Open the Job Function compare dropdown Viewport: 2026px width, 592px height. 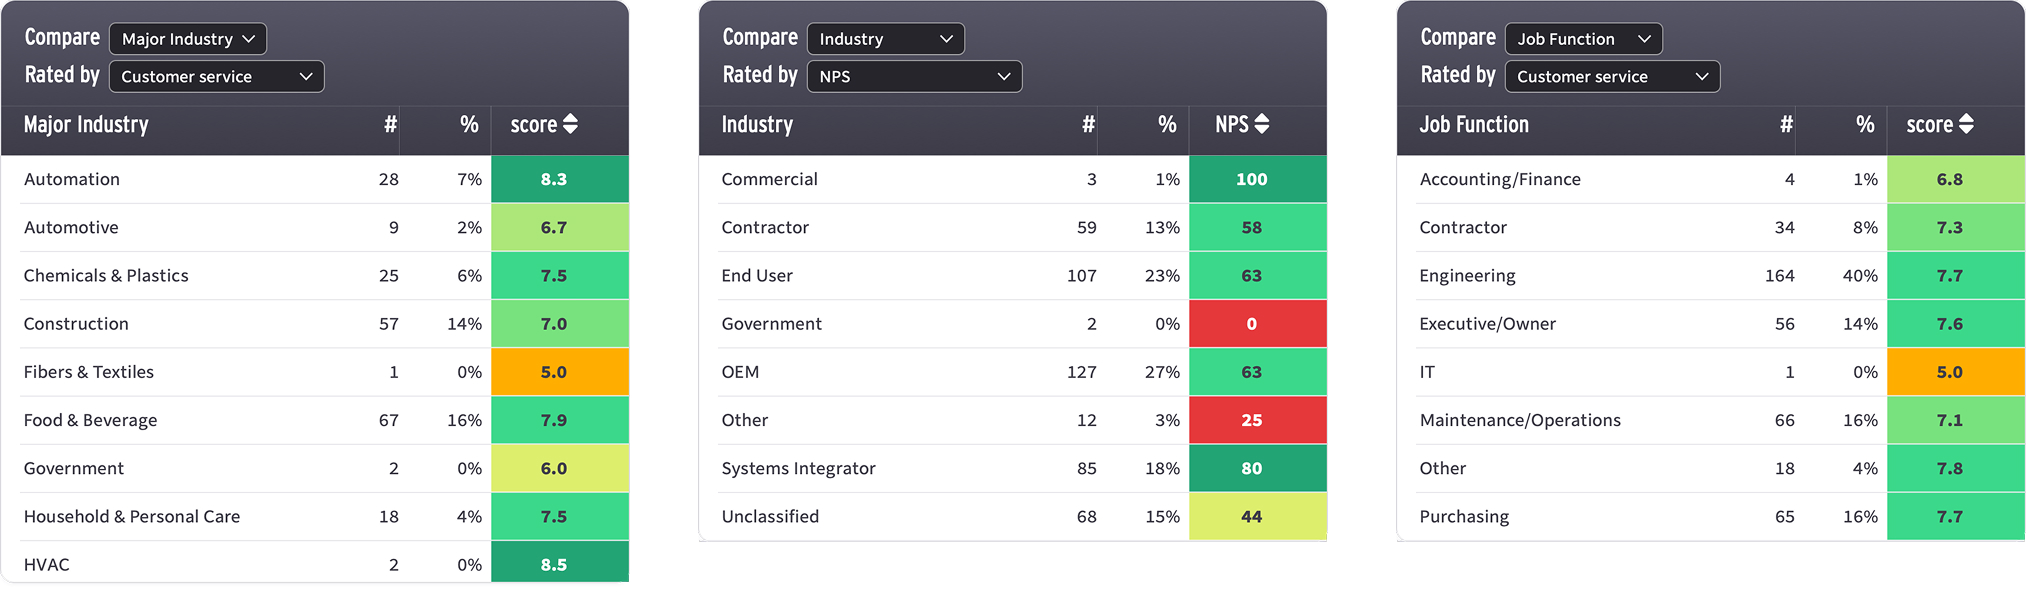click(1584, 39)
